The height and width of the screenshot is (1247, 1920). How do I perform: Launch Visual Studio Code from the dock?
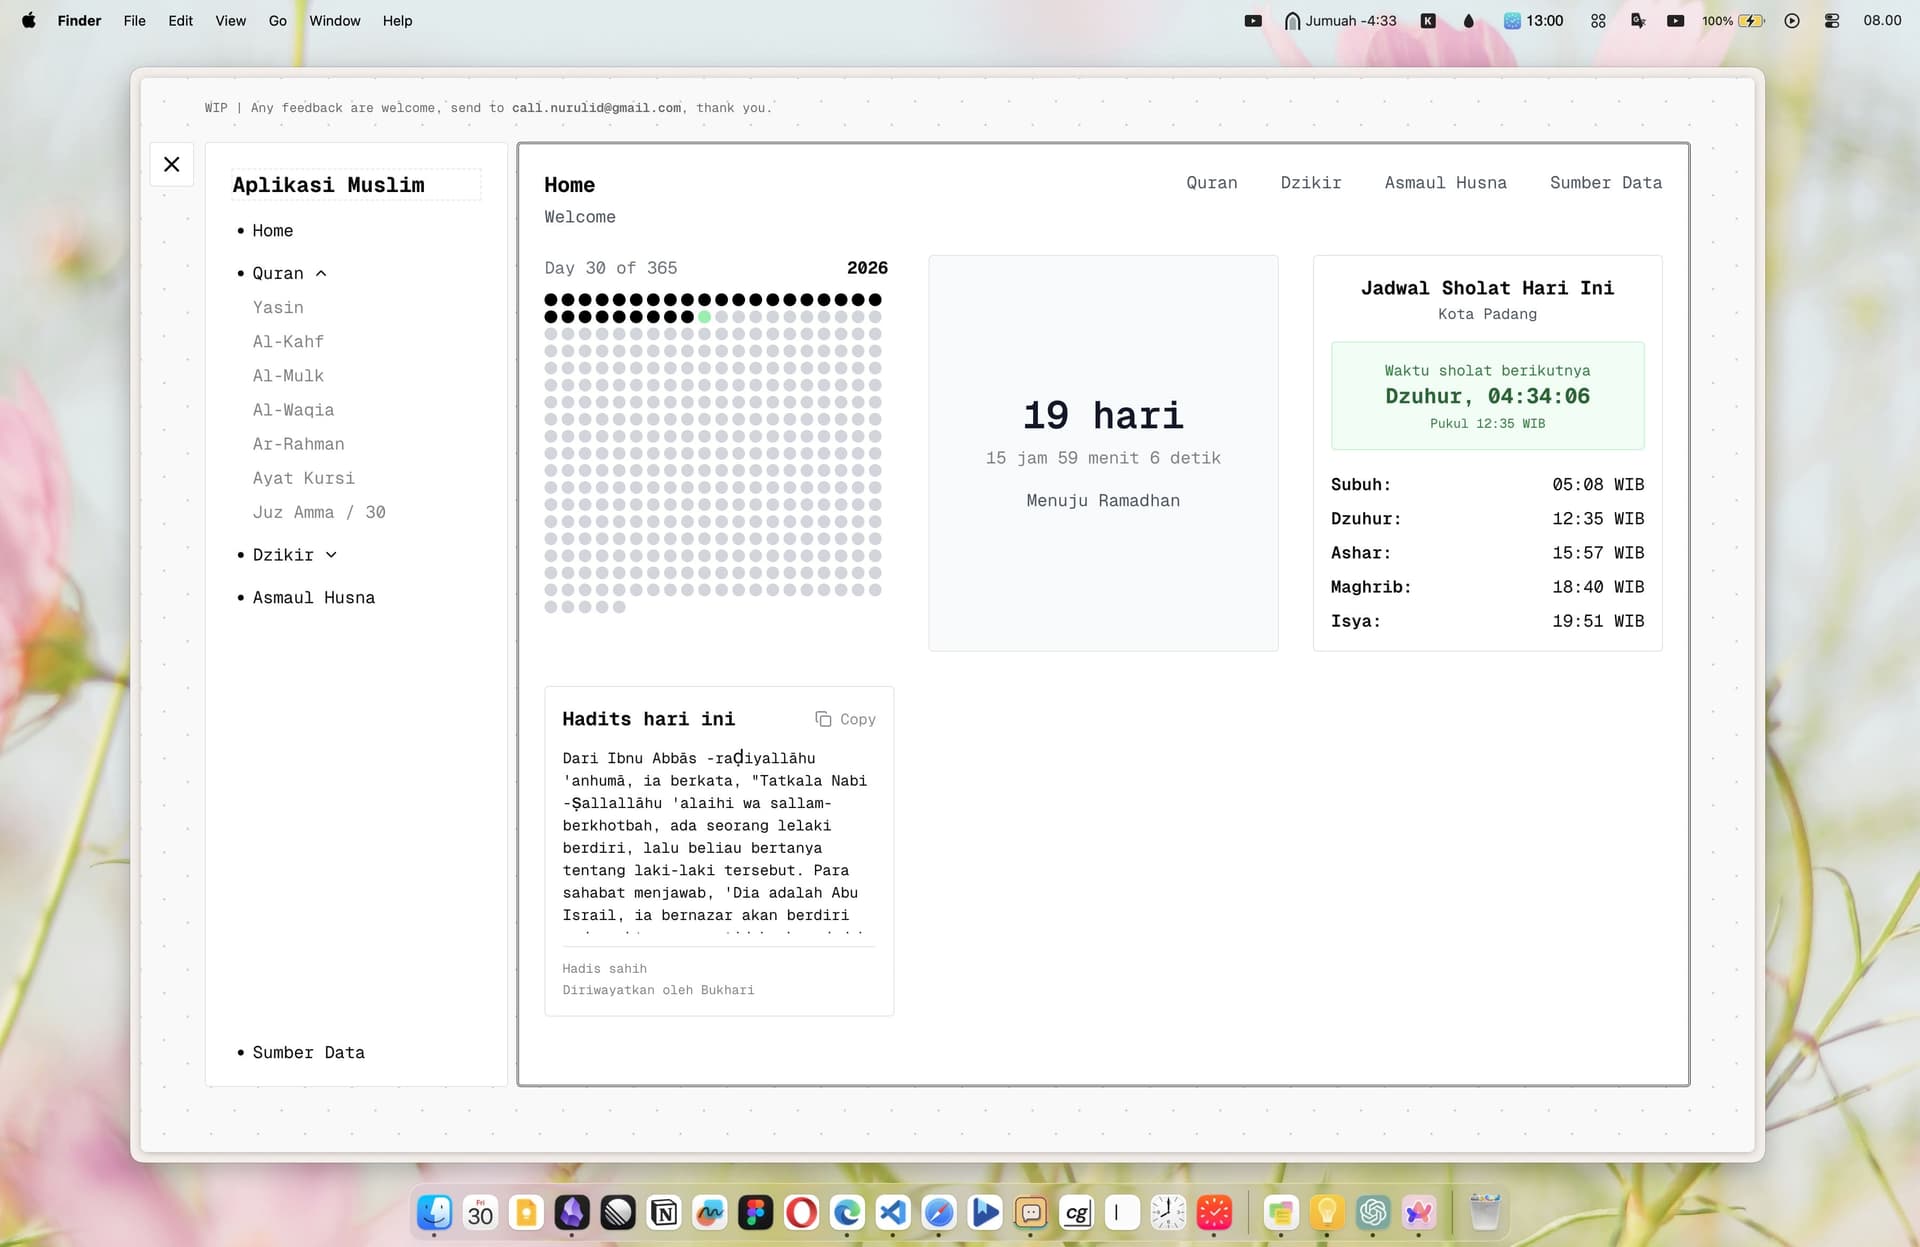click(x=892, y=1213)
